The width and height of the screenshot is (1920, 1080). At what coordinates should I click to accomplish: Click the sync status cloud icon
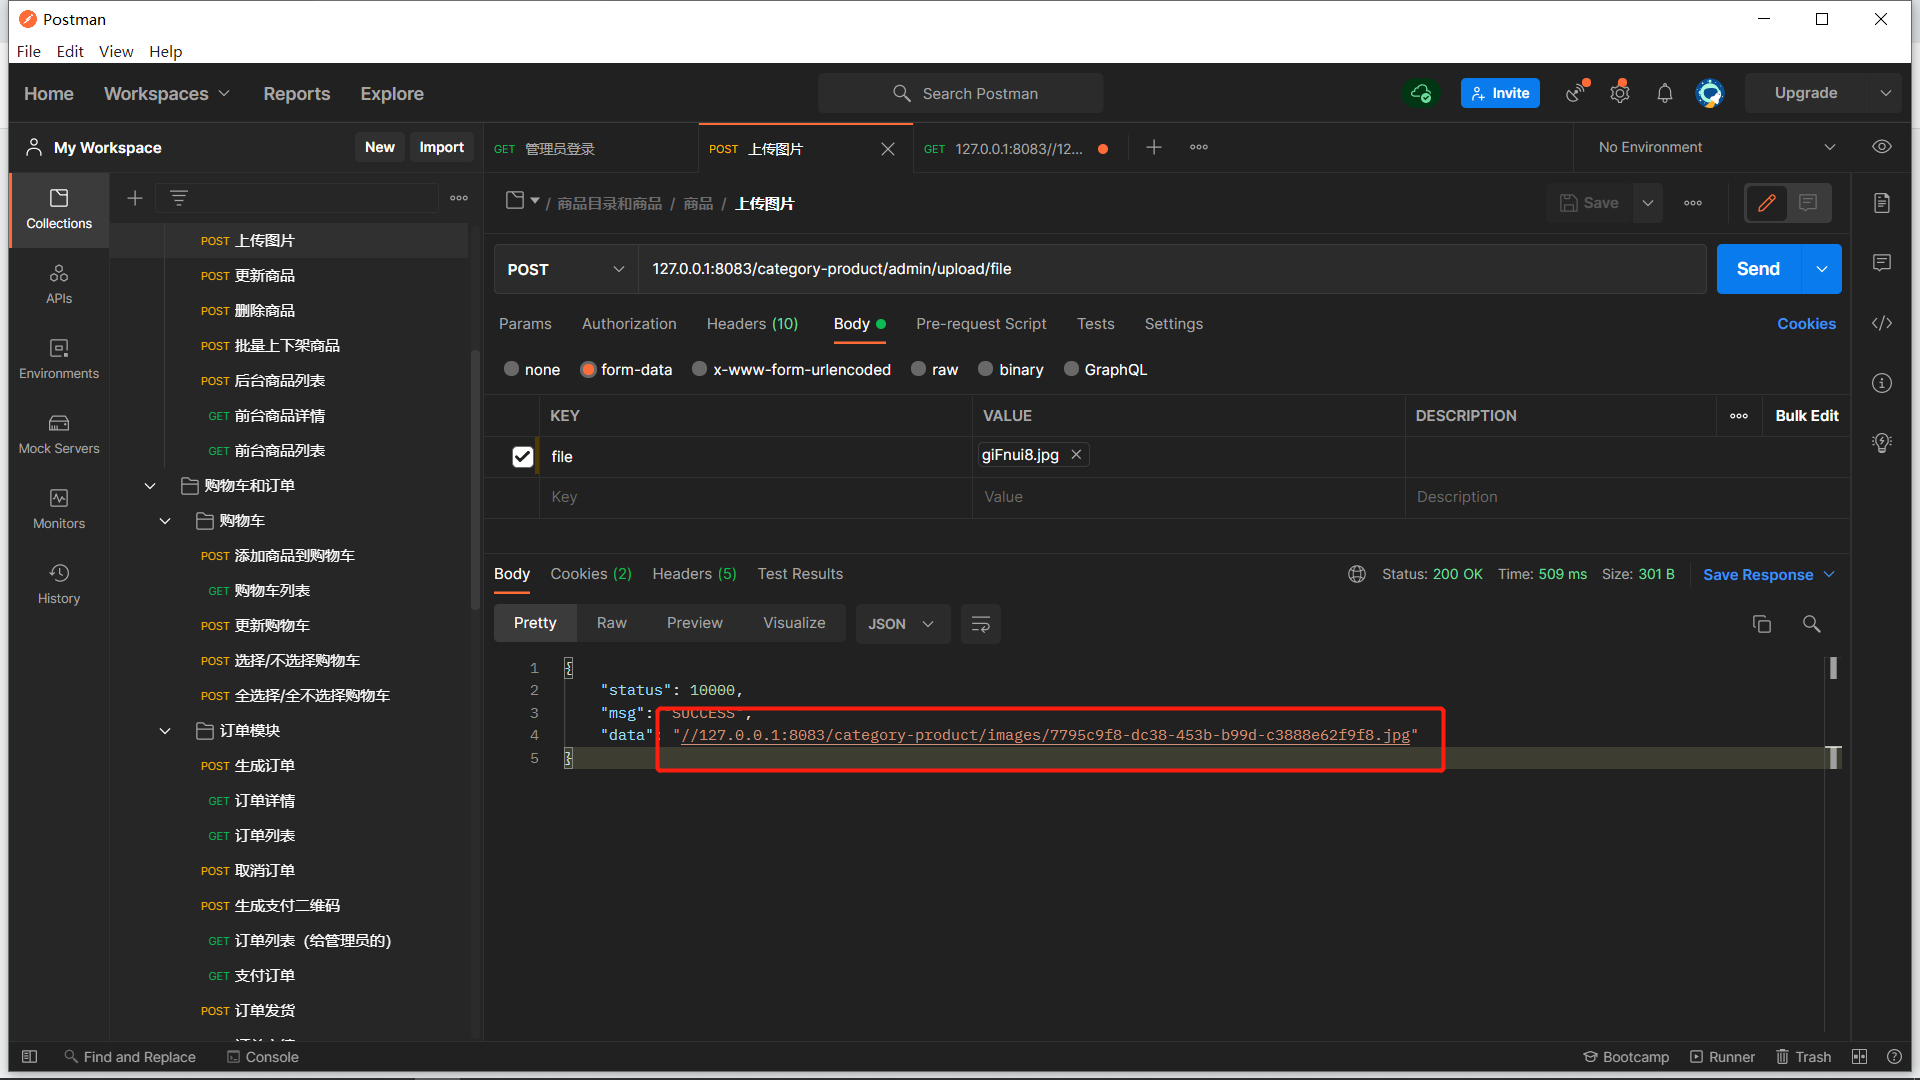(x=1420, y=93)
